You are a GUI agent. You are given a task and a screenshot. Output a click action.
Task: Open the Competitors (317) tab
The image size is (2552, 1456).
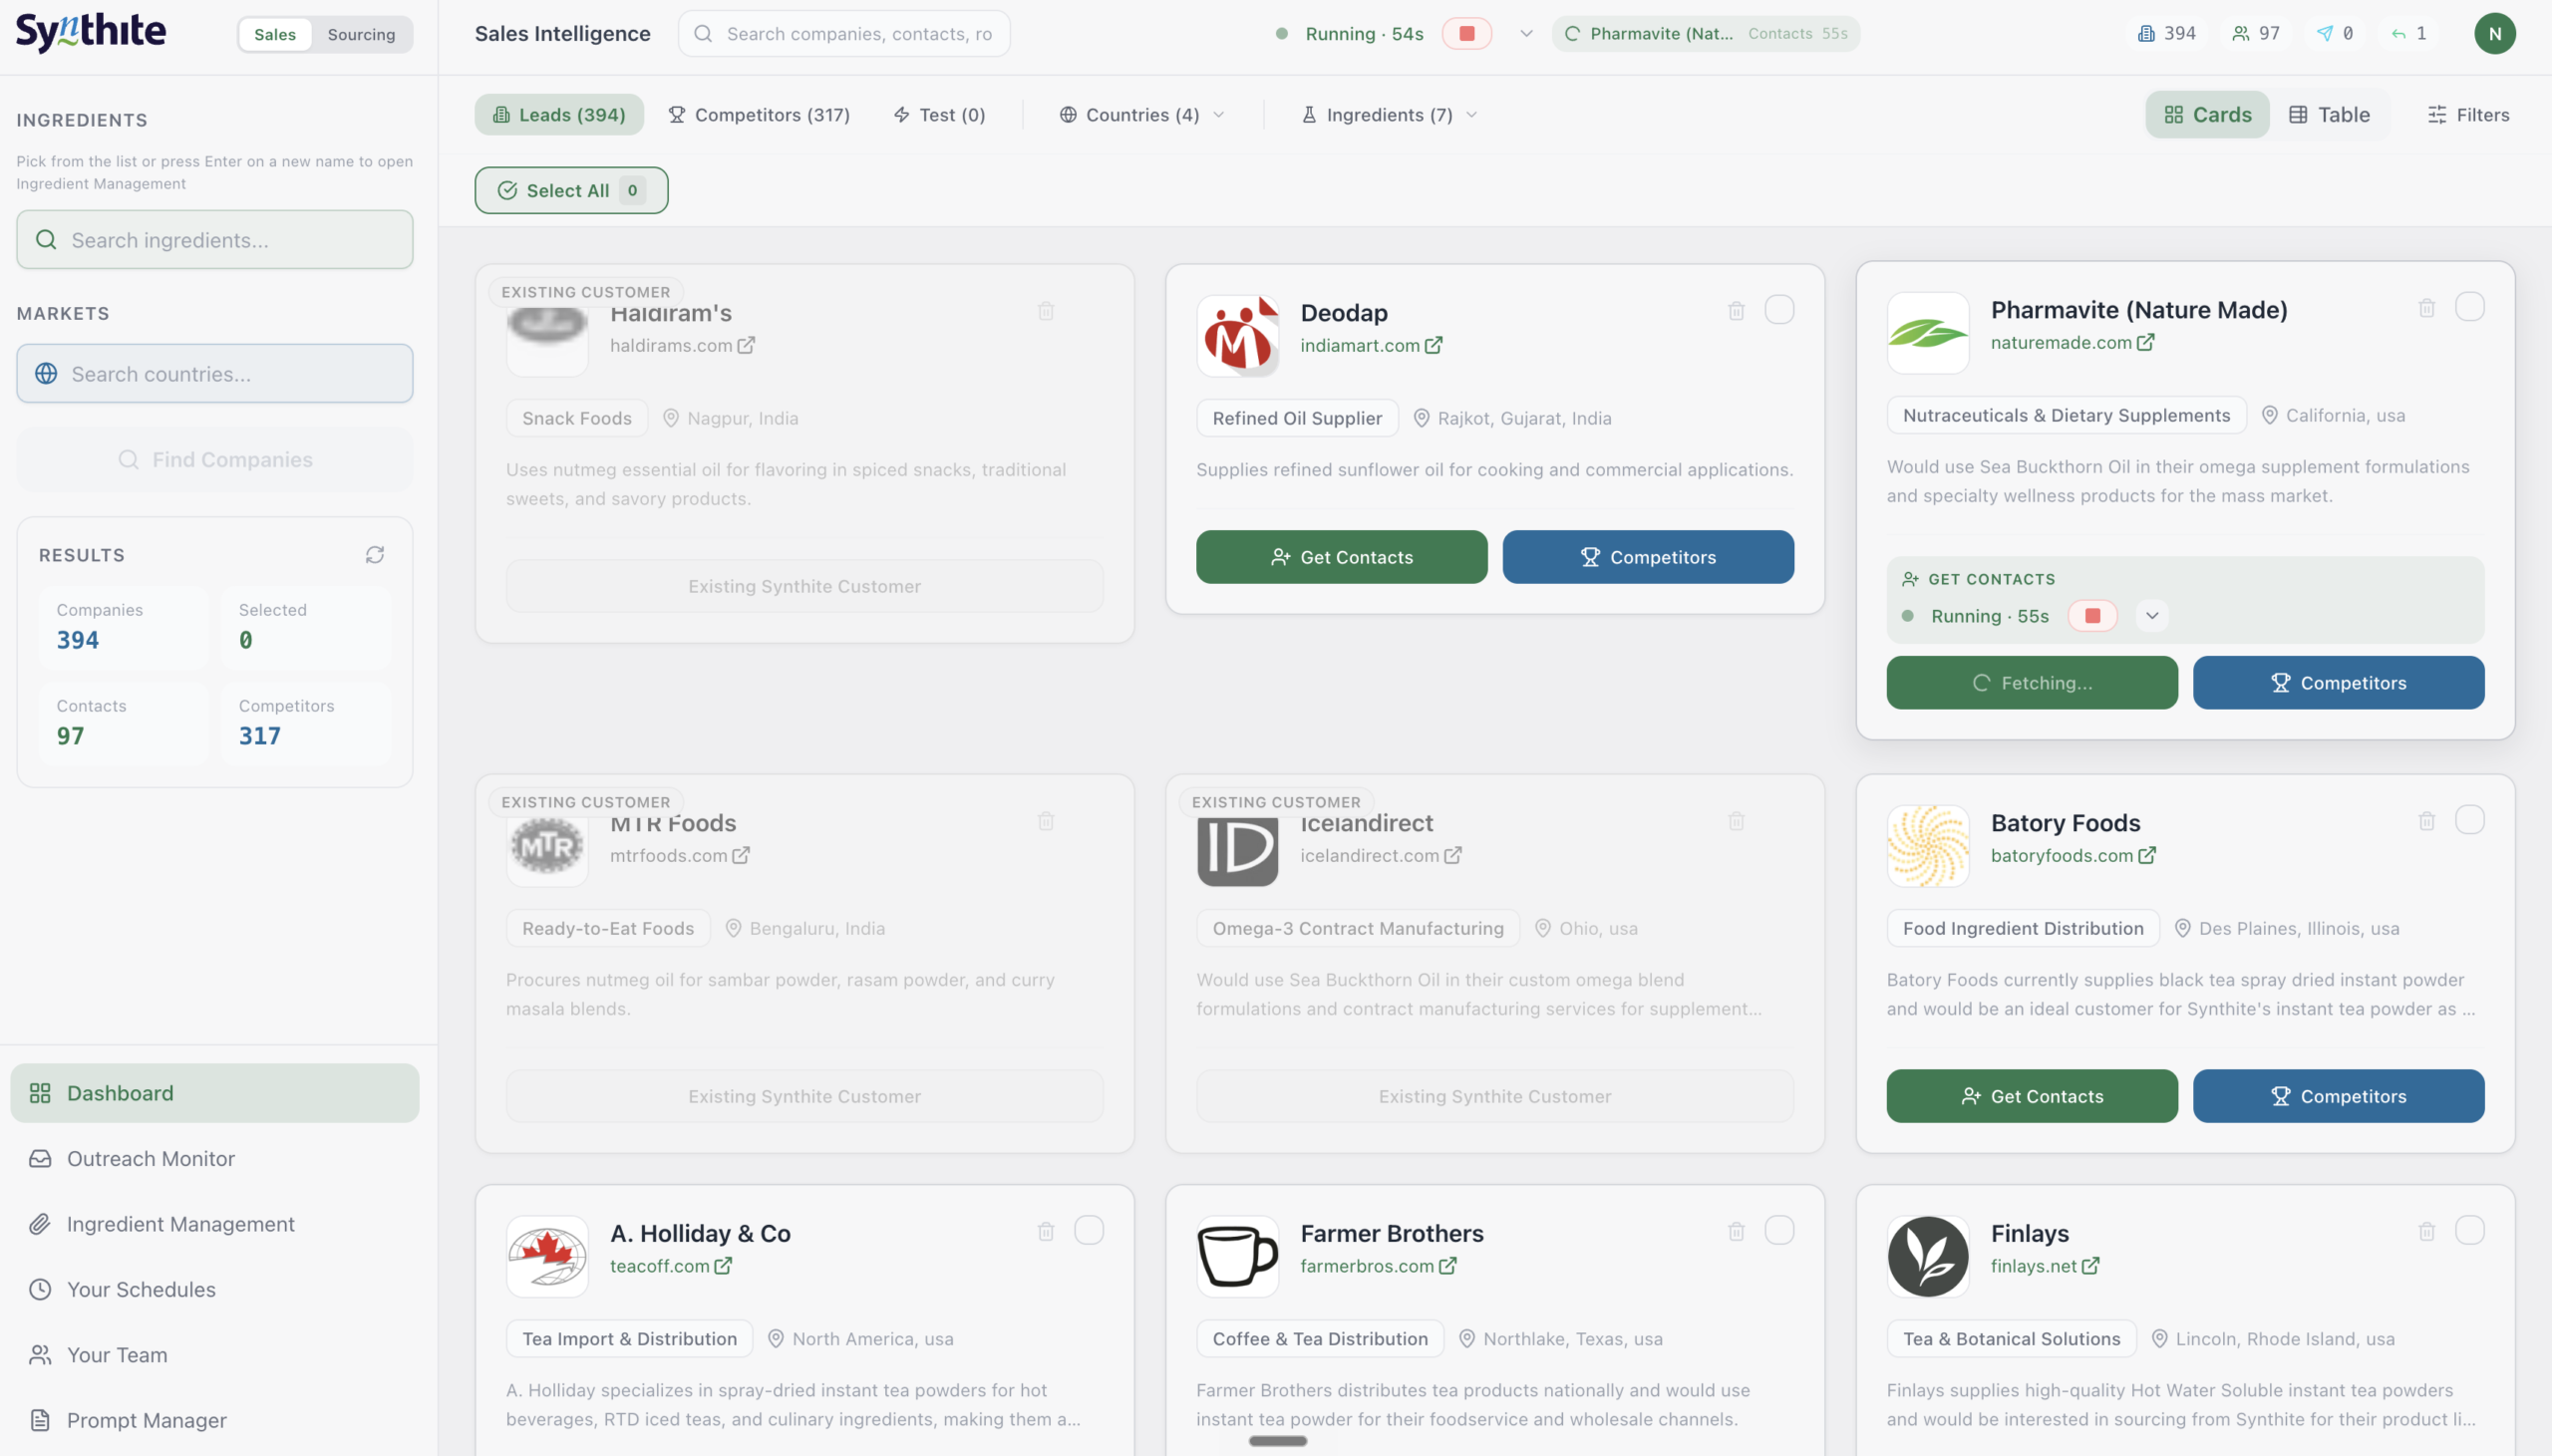click(x=759, y=114)
